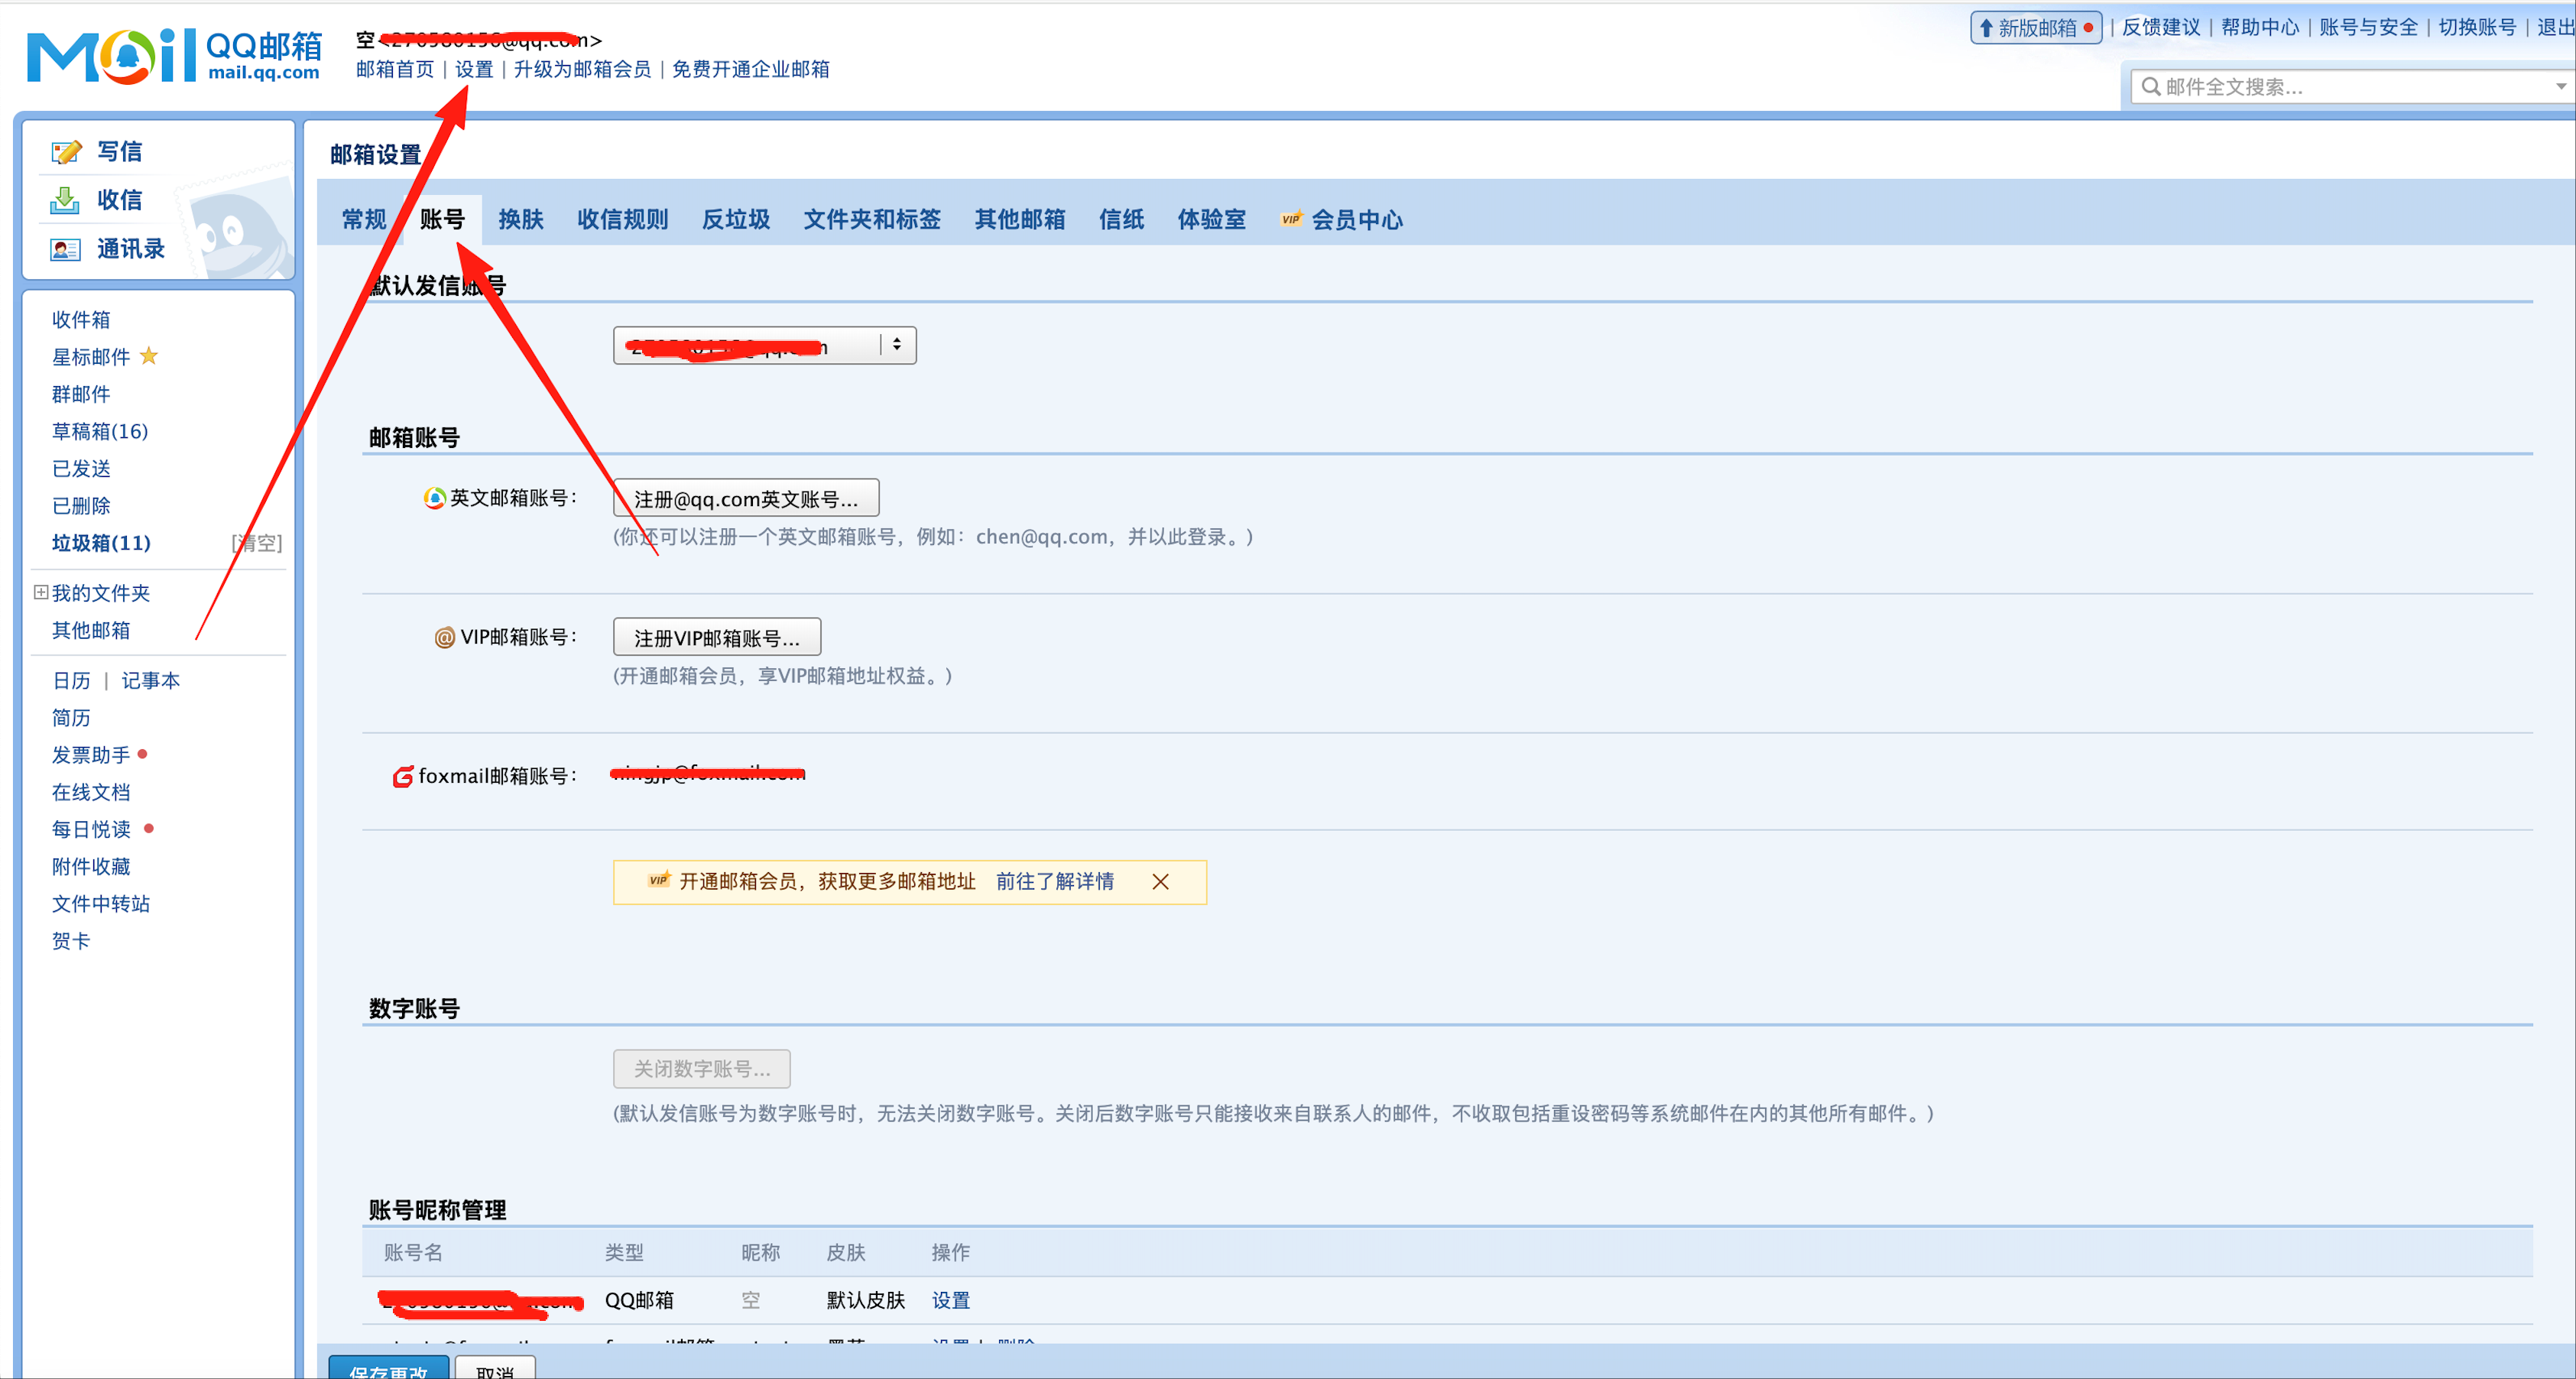The image size is (2576, 1379).
Task: Close the yellow membership banner
Action: click(1160, 881)
